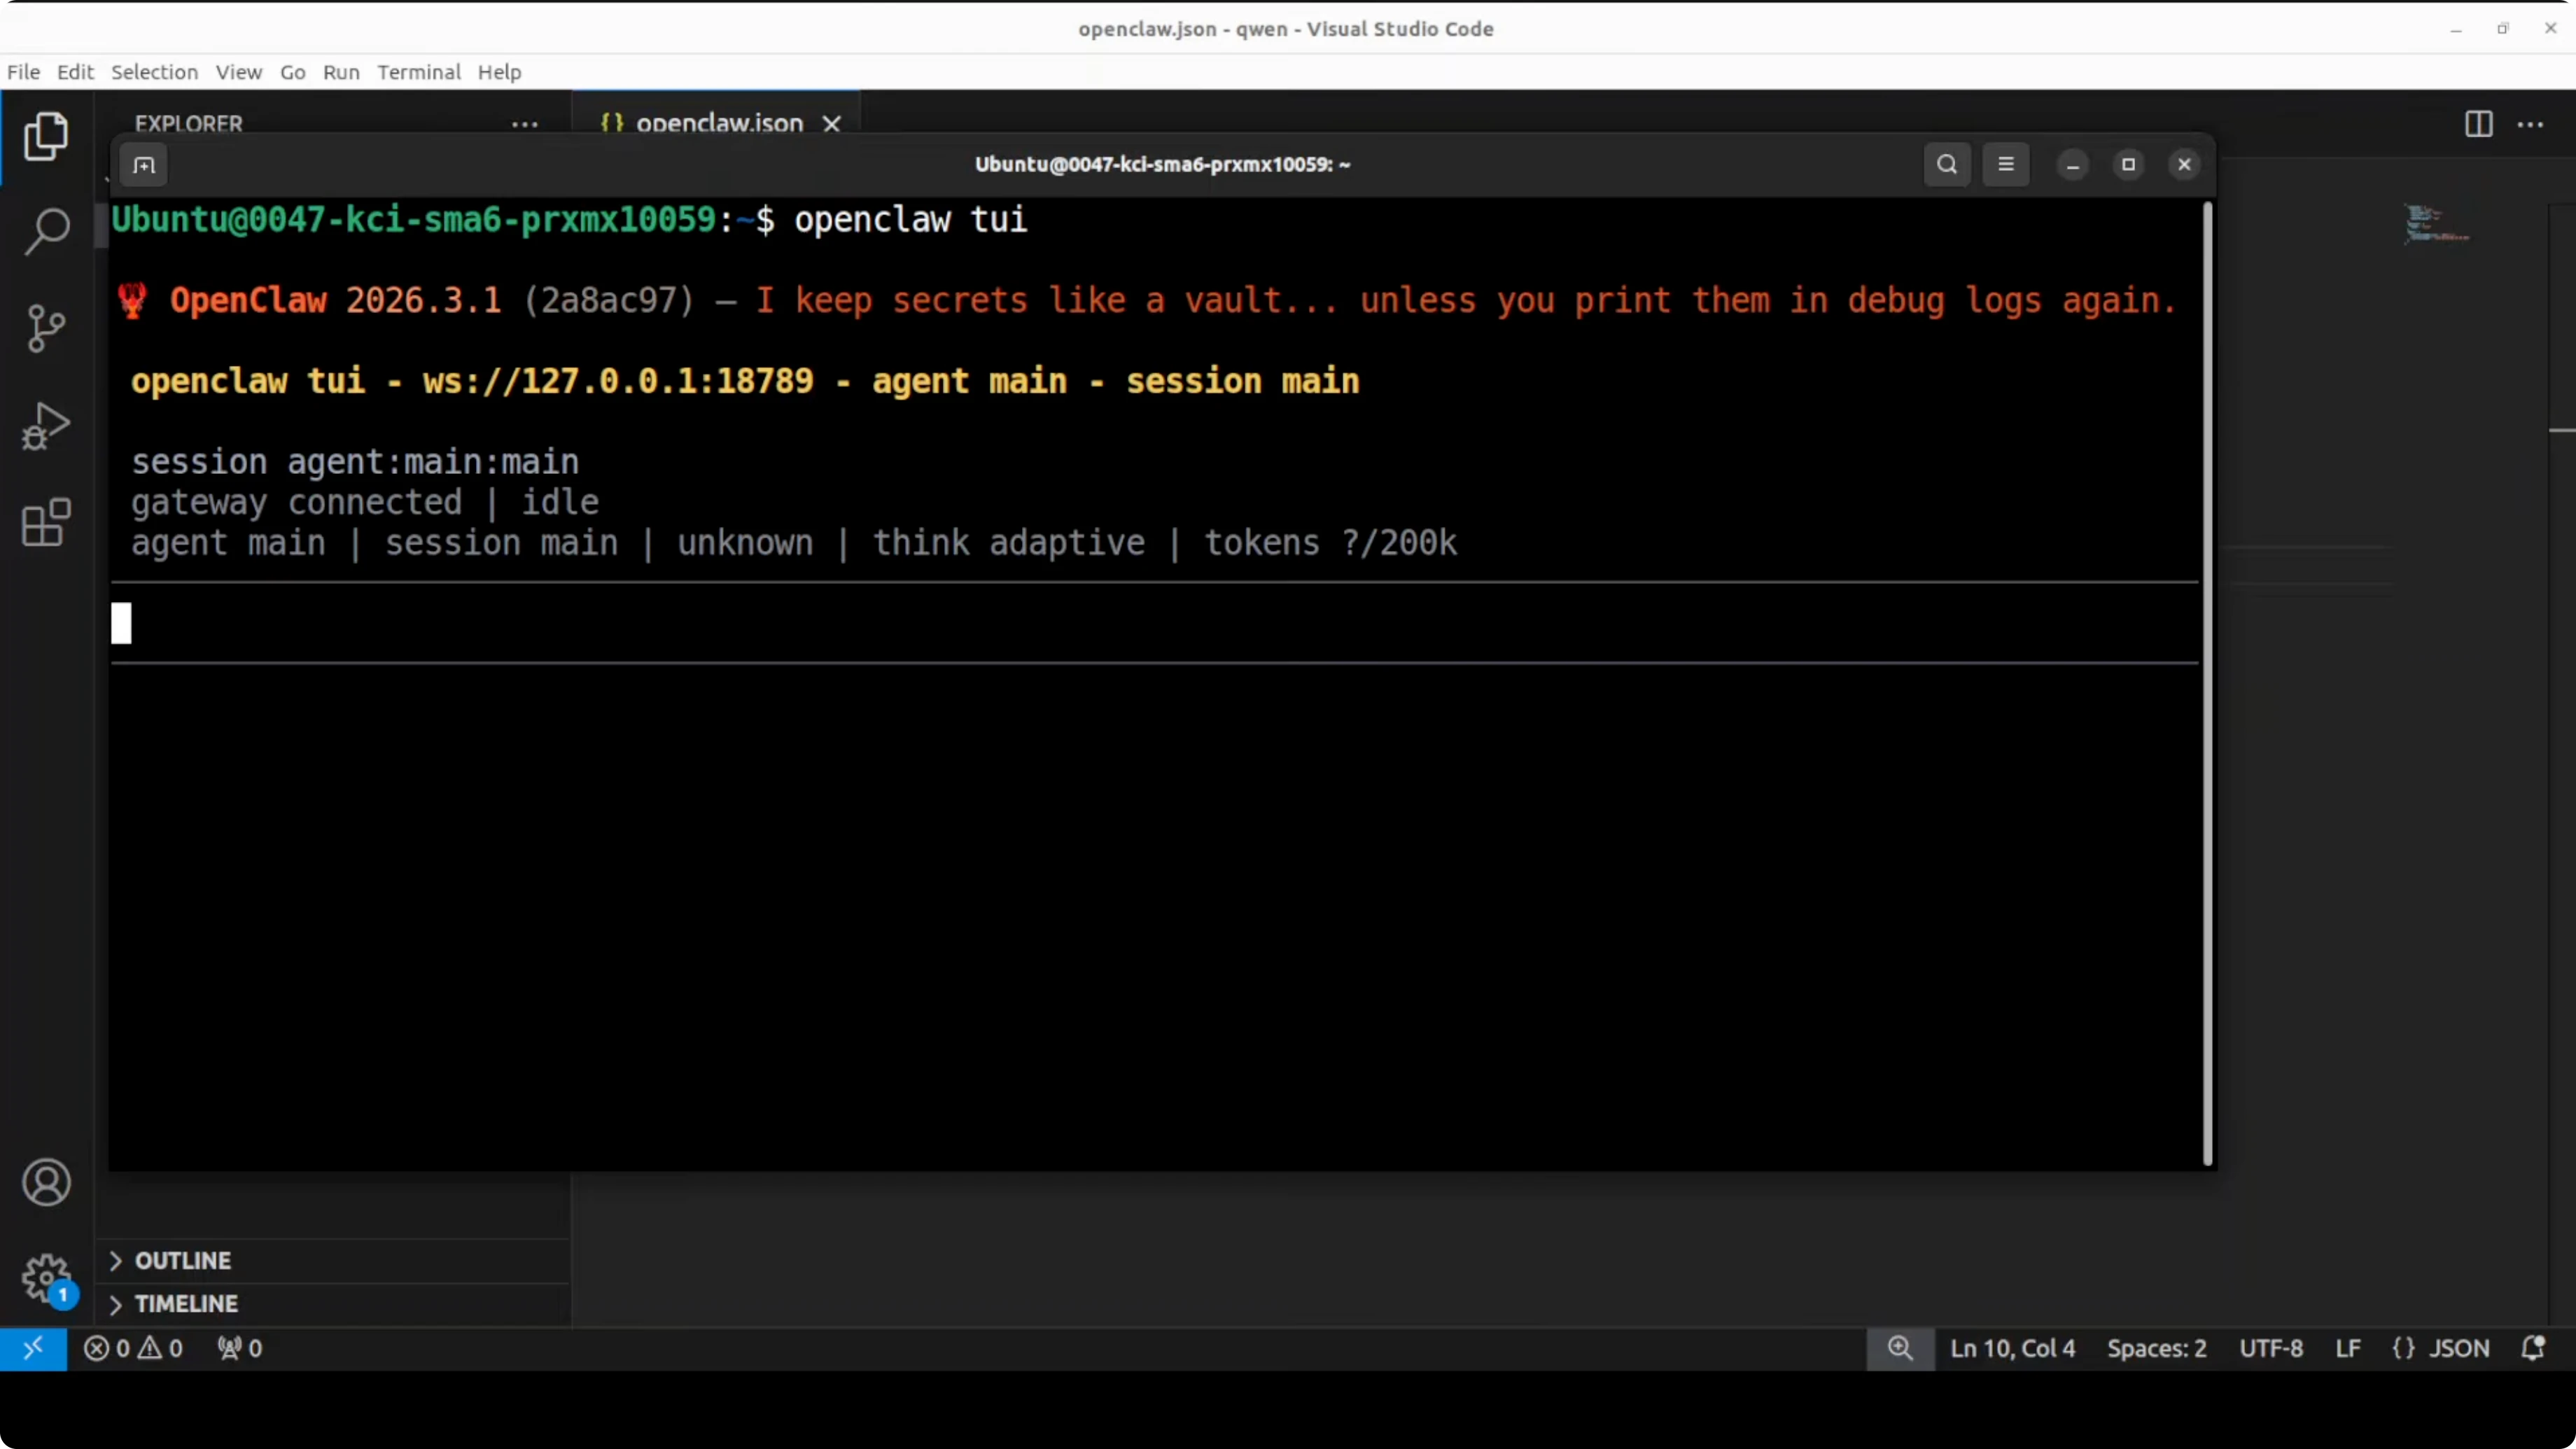Click Ln 10, Col 4 indicator

tap(2012, 1348)
